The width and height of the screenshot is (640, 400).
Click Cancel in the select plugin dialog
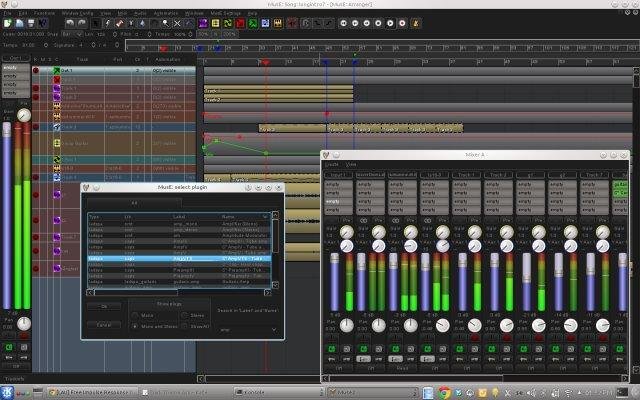coord(103,324)
